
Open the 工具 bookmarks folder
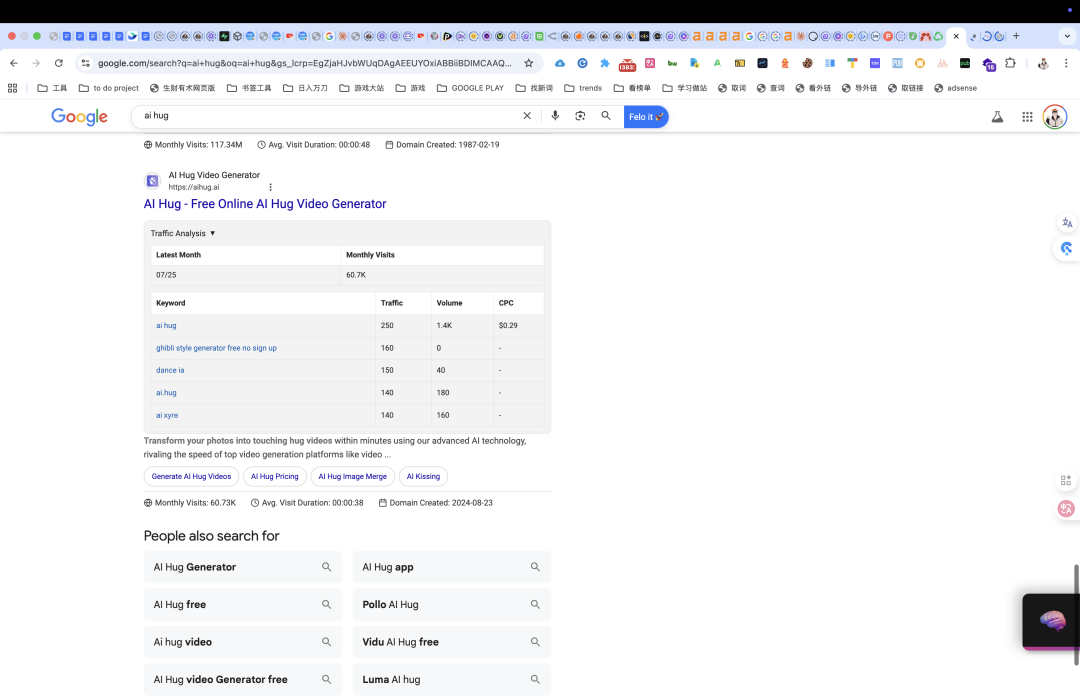click(52, 88)
